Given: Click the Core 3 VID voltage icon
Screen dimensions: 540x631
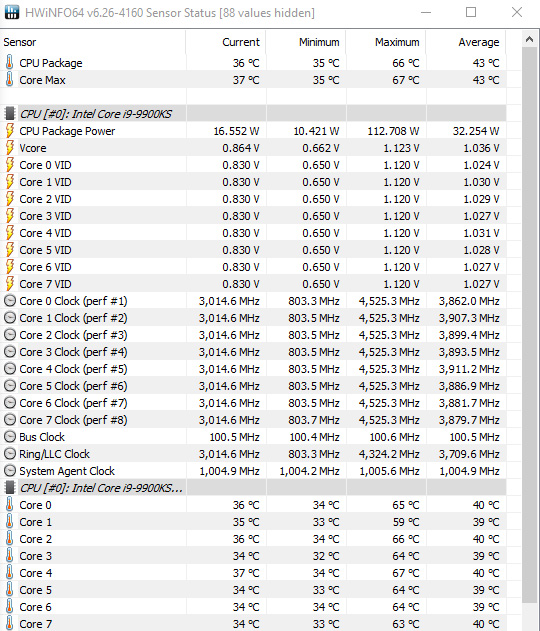Looking at the screenshot, I should click(x=10, y=216).
